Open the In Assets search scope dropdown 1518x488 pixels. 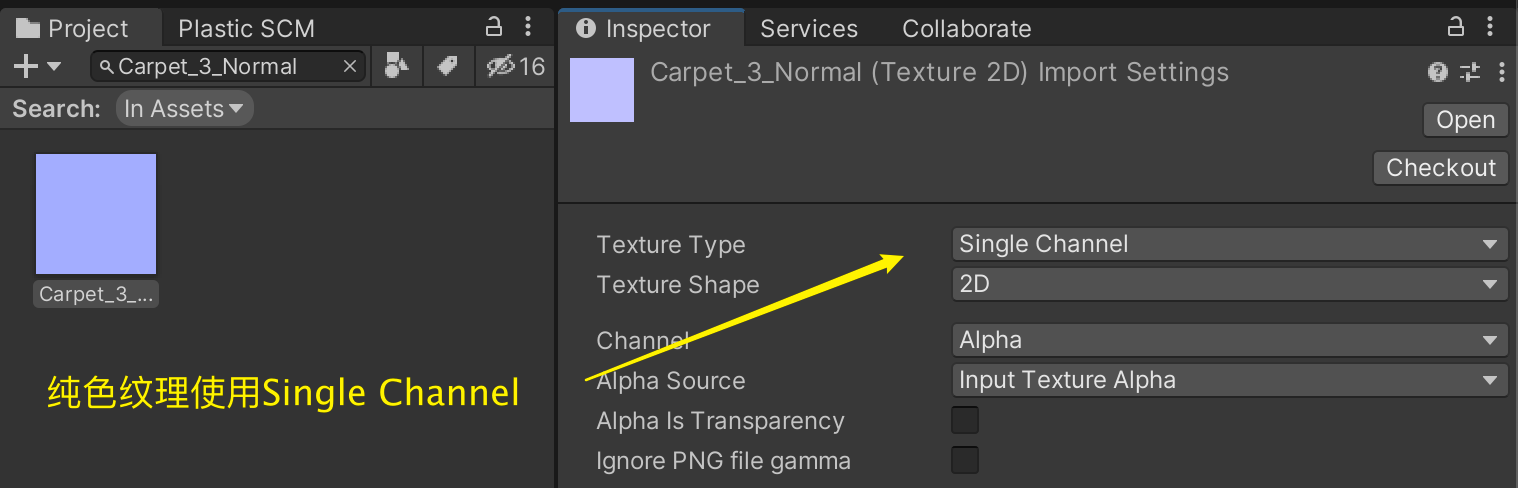(184, 109)
